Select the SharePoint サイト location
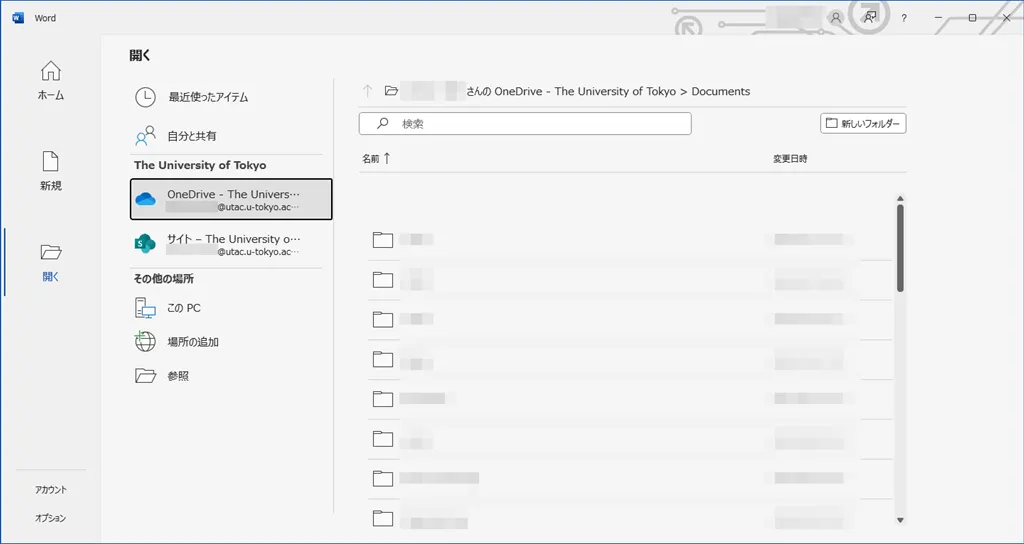This screenshot has width=1024, height=544. [x=231, y=245]
